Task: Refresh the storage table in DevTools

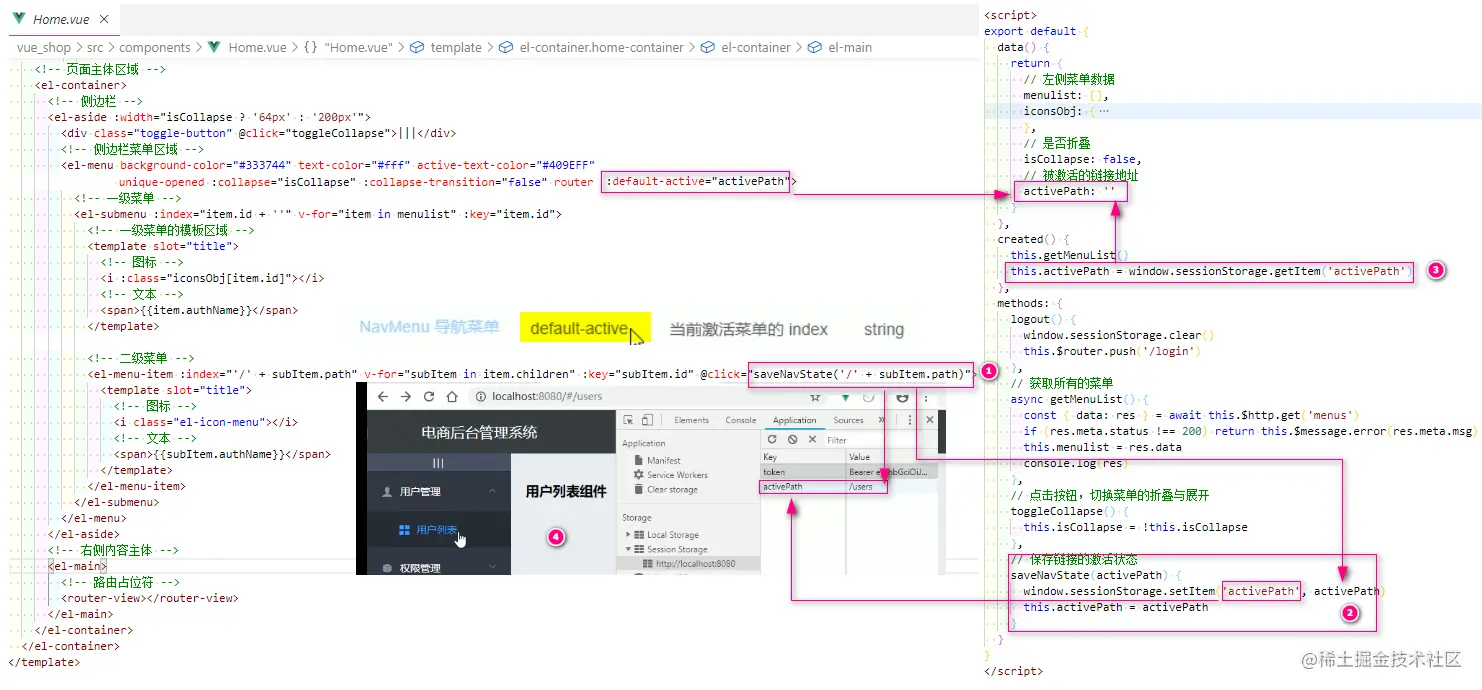Action: (x=772, y=440)
